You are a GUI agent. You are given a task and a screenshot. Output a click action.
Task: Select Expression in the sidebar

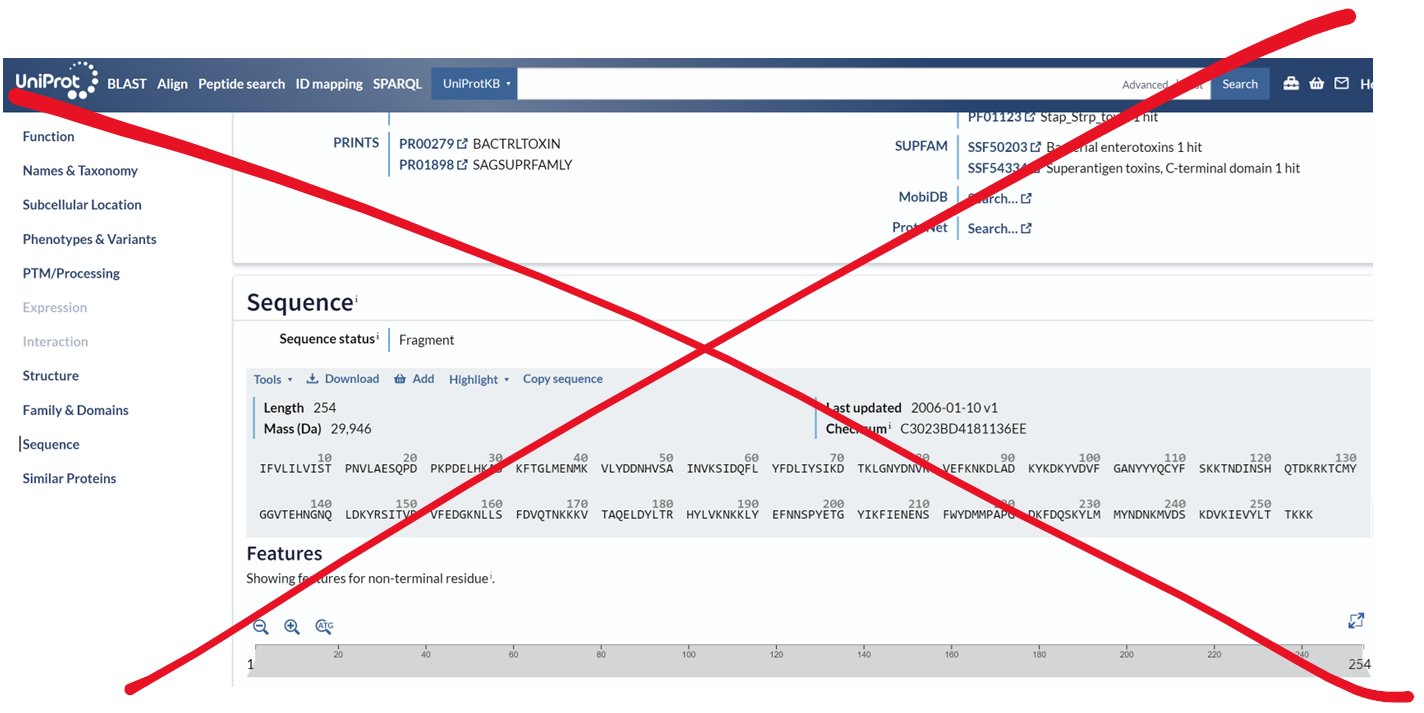[55, 308]
